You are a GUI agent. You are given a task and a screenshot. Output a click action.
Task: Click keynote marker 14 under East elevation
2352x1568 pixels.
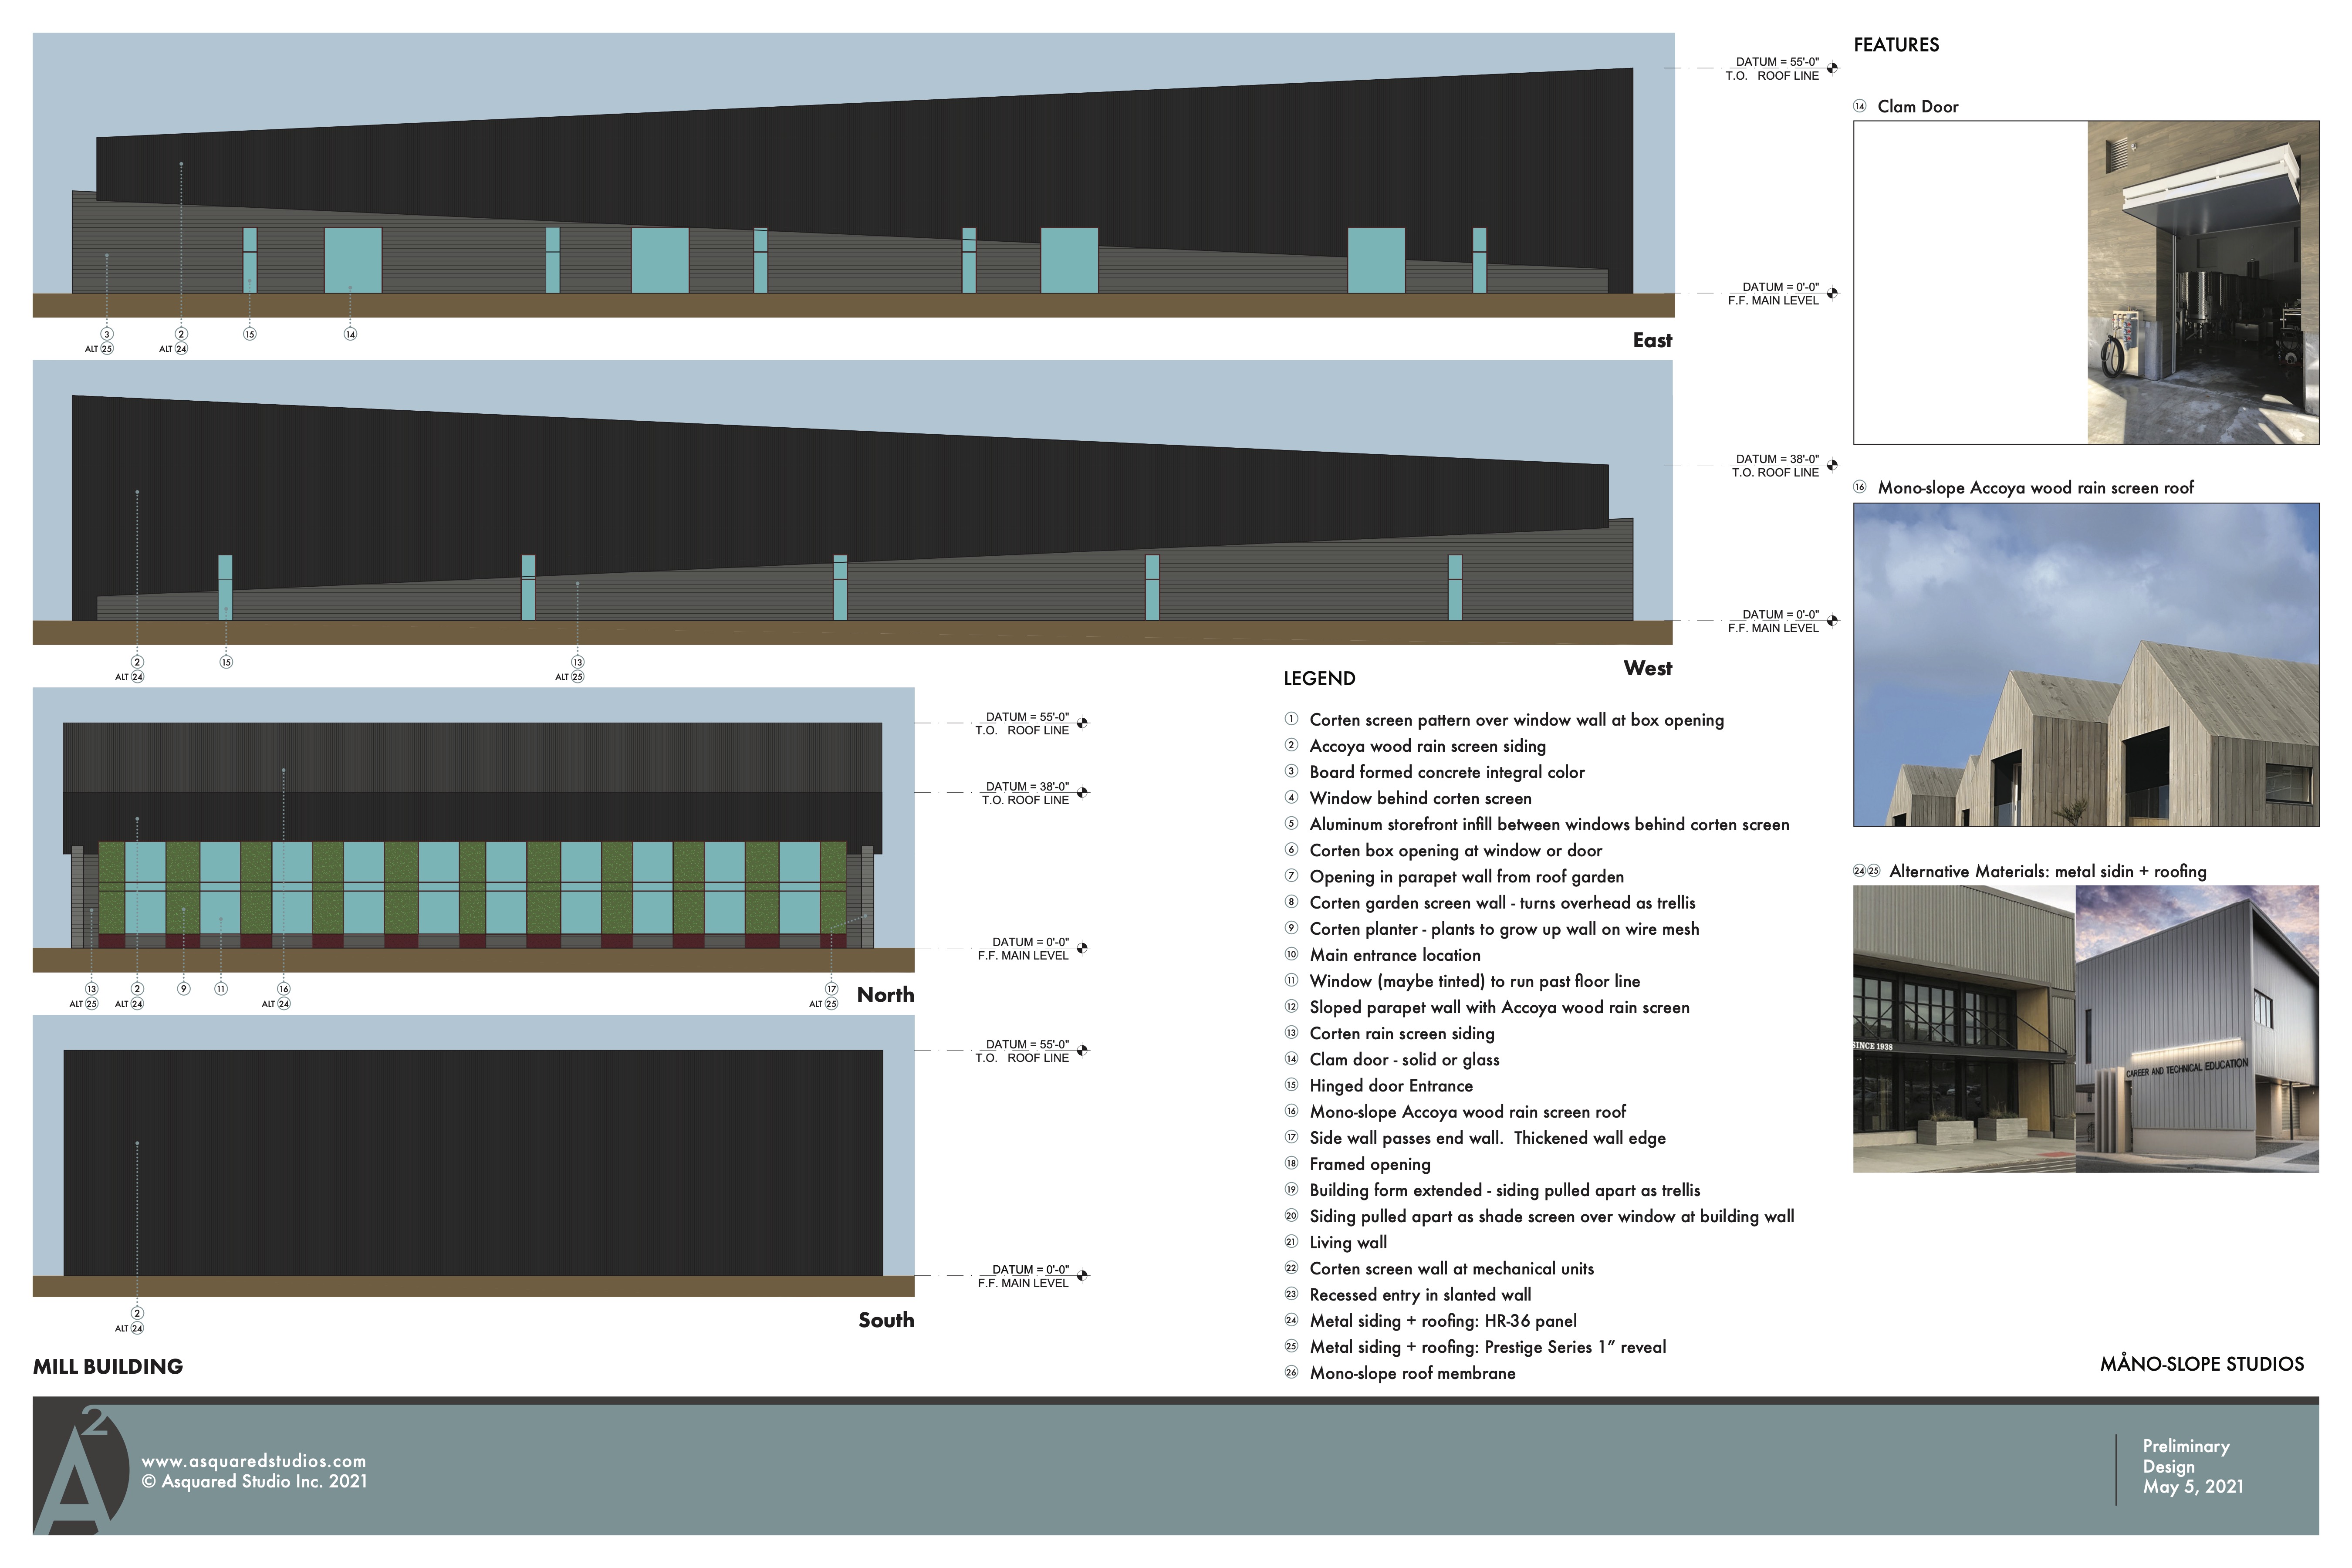[350, 334]
